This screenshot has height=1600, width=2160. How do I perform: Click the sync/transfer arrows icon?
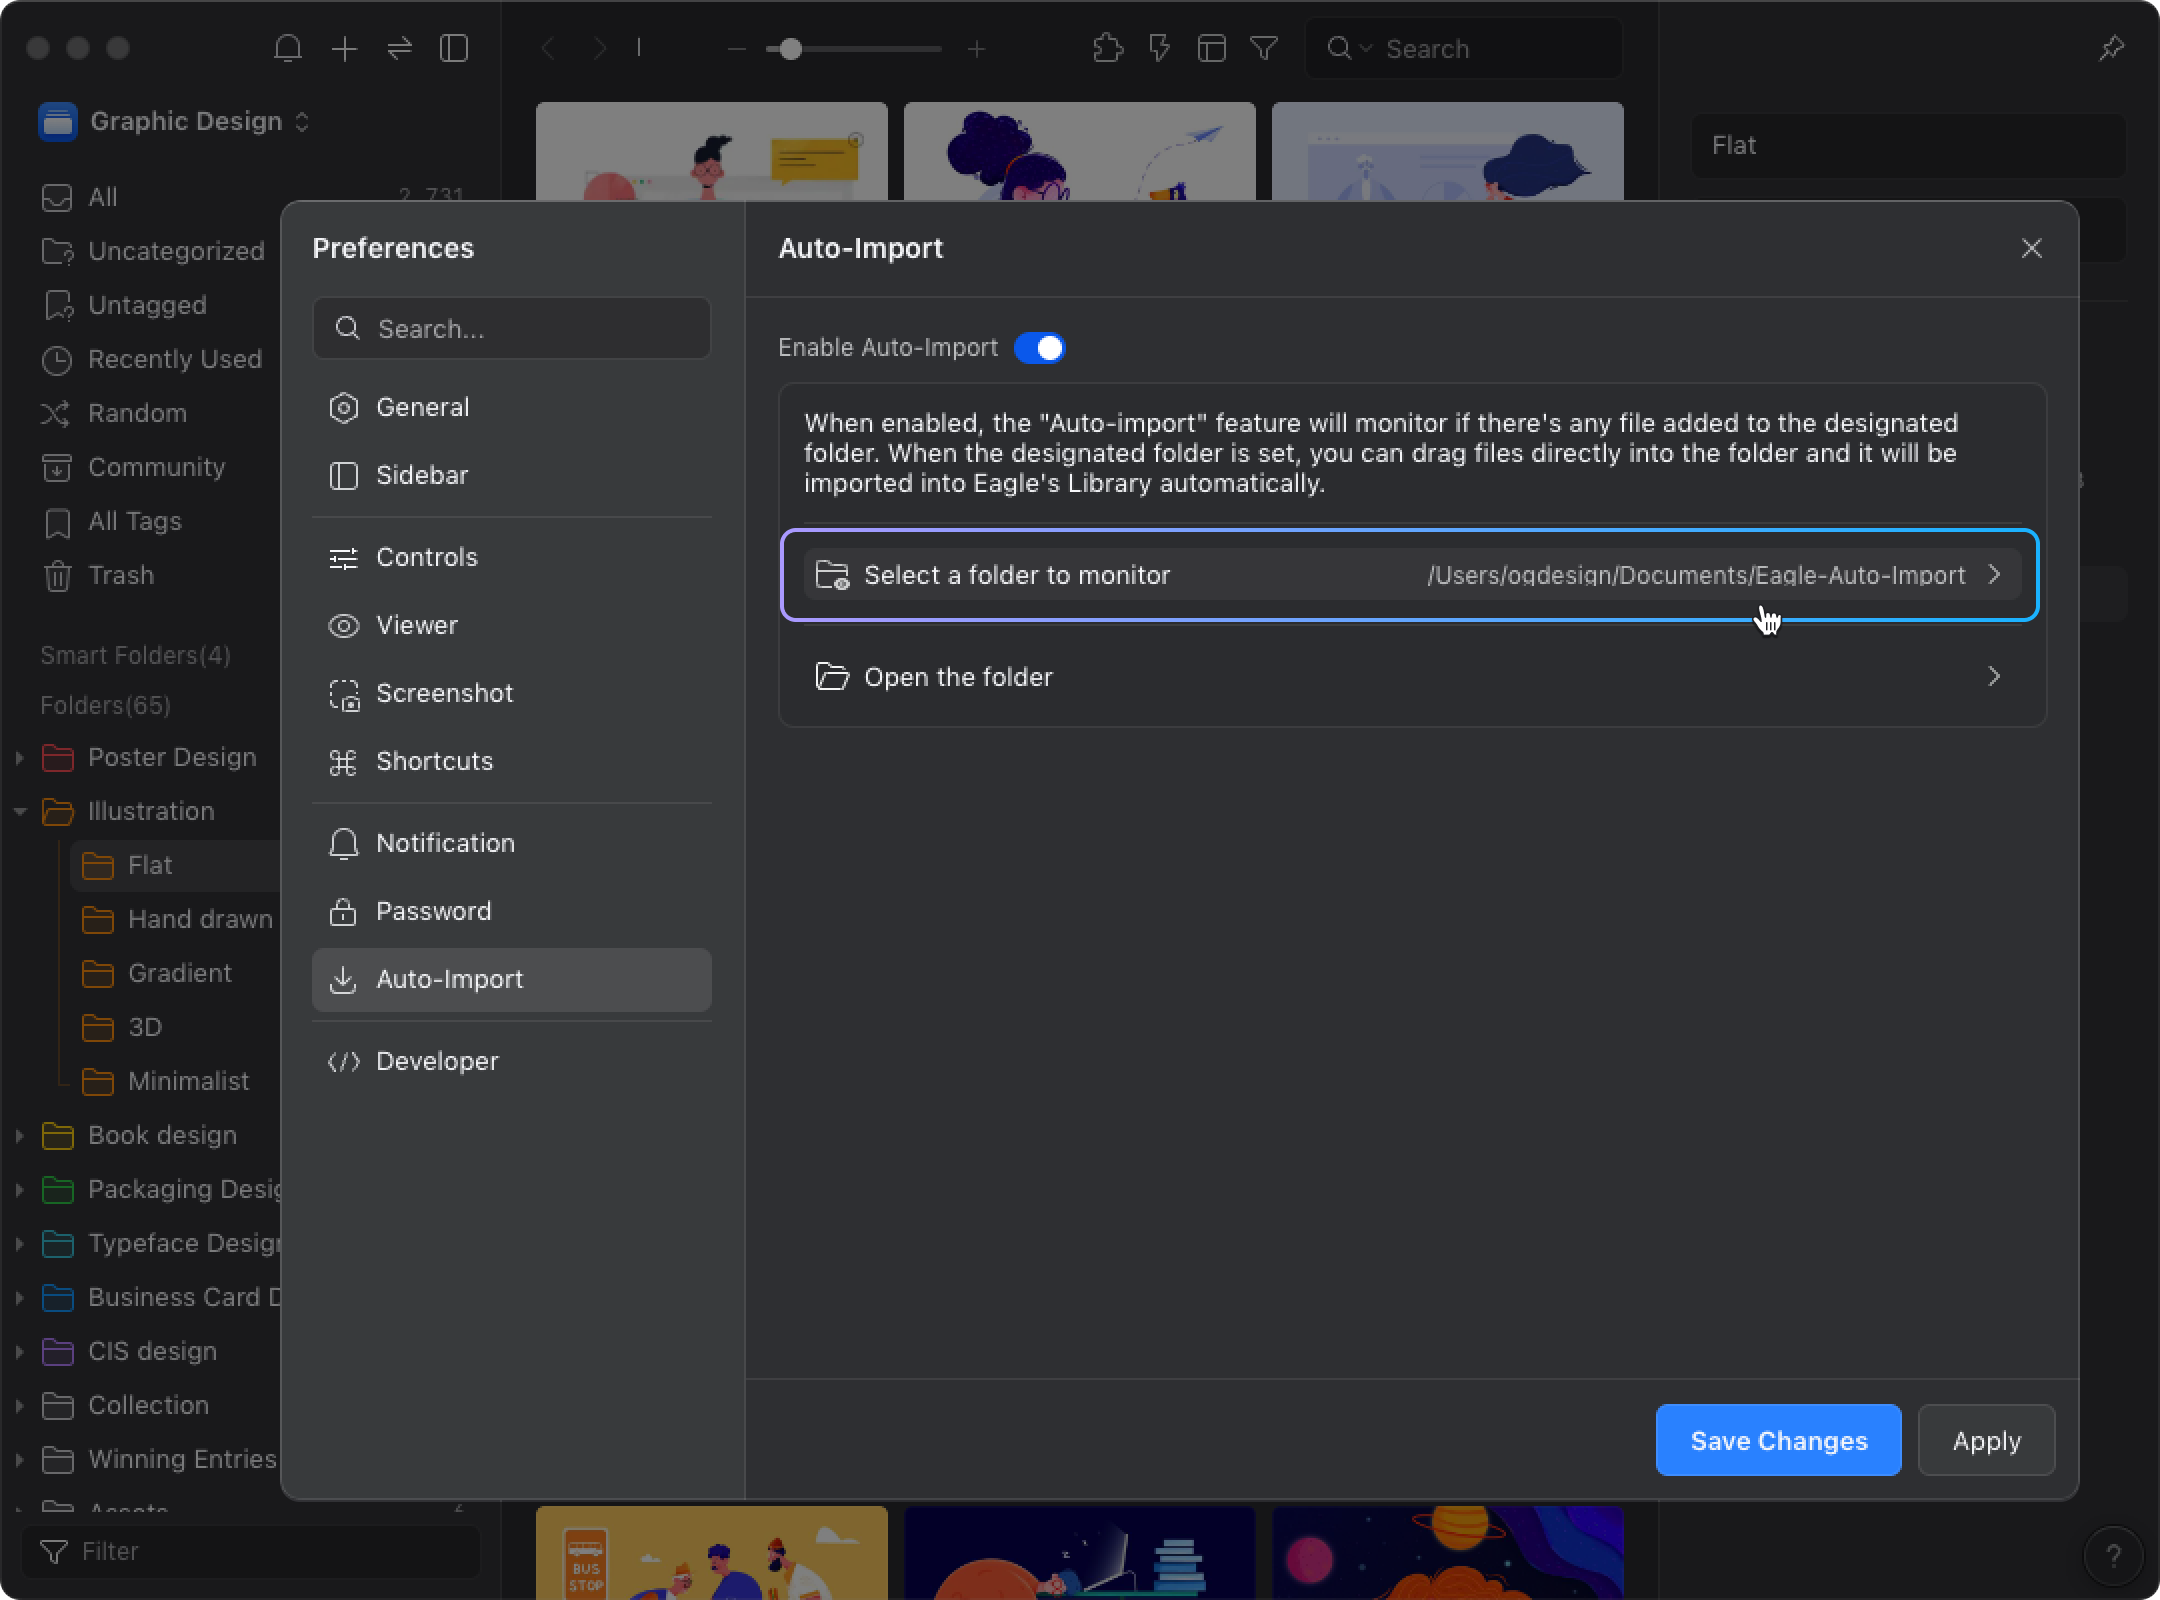coord(398,49)
